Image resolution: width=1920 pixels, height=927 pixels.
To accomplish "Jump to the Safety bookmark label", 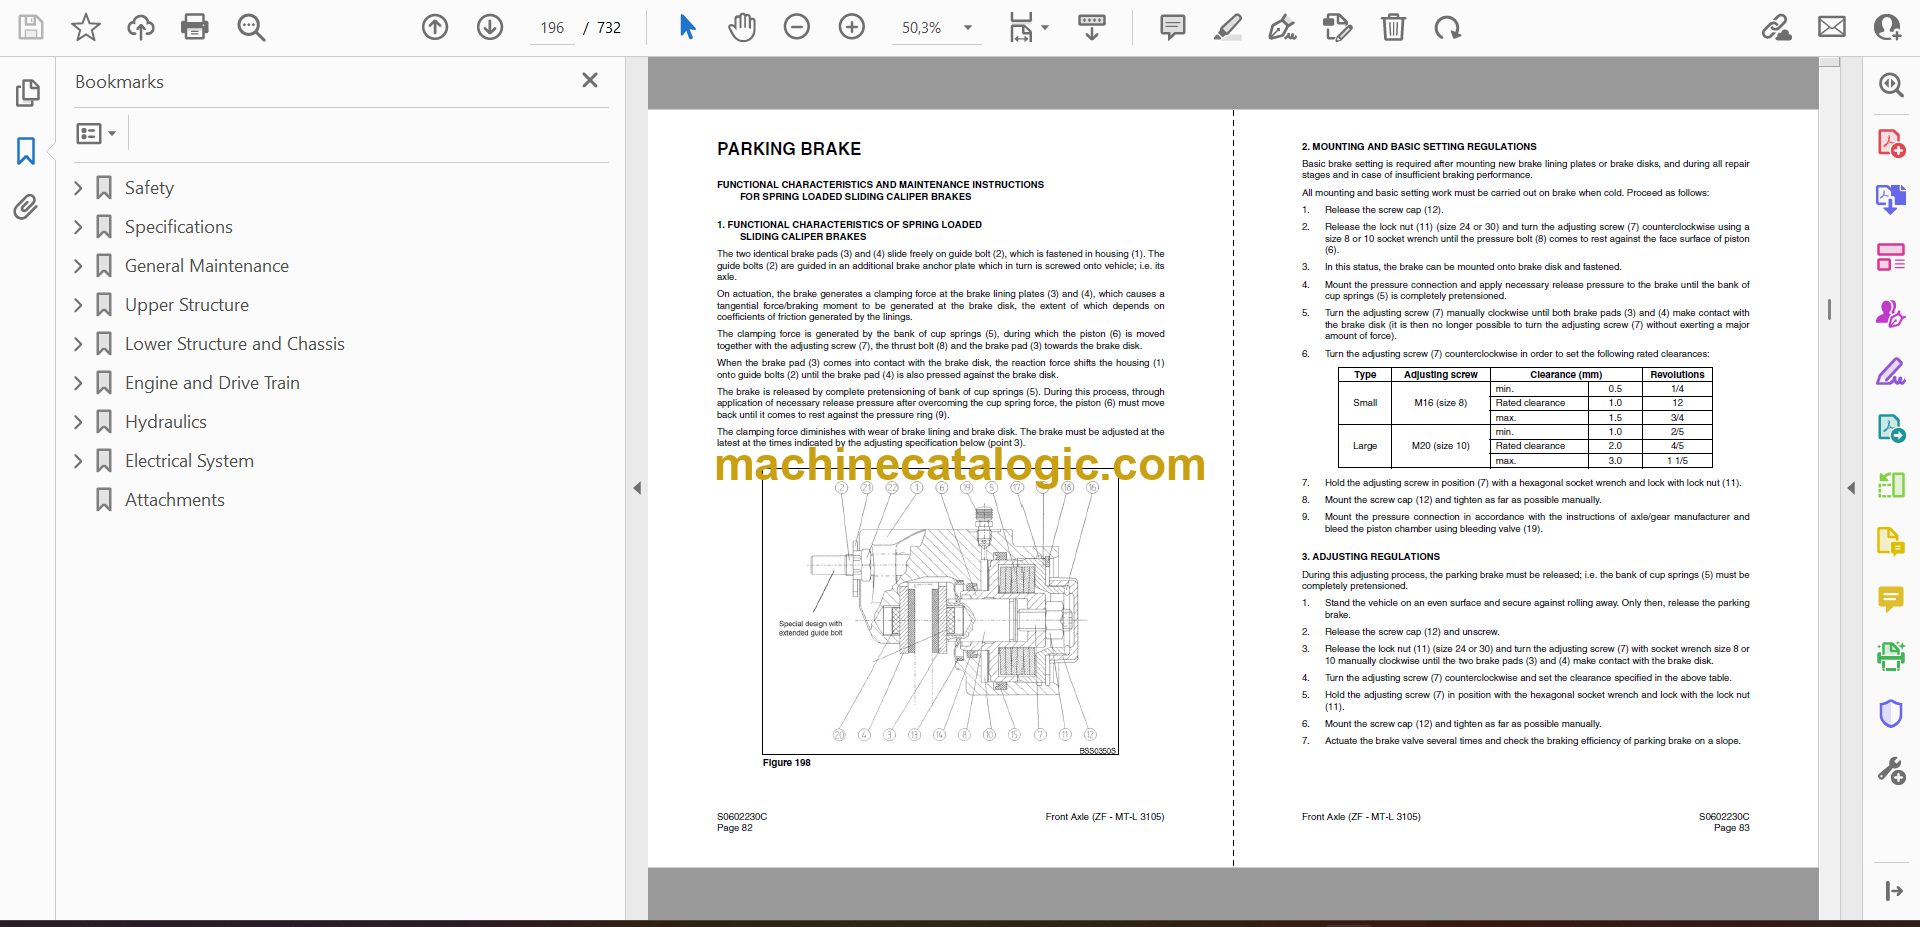I will click(x=149, y=188).
